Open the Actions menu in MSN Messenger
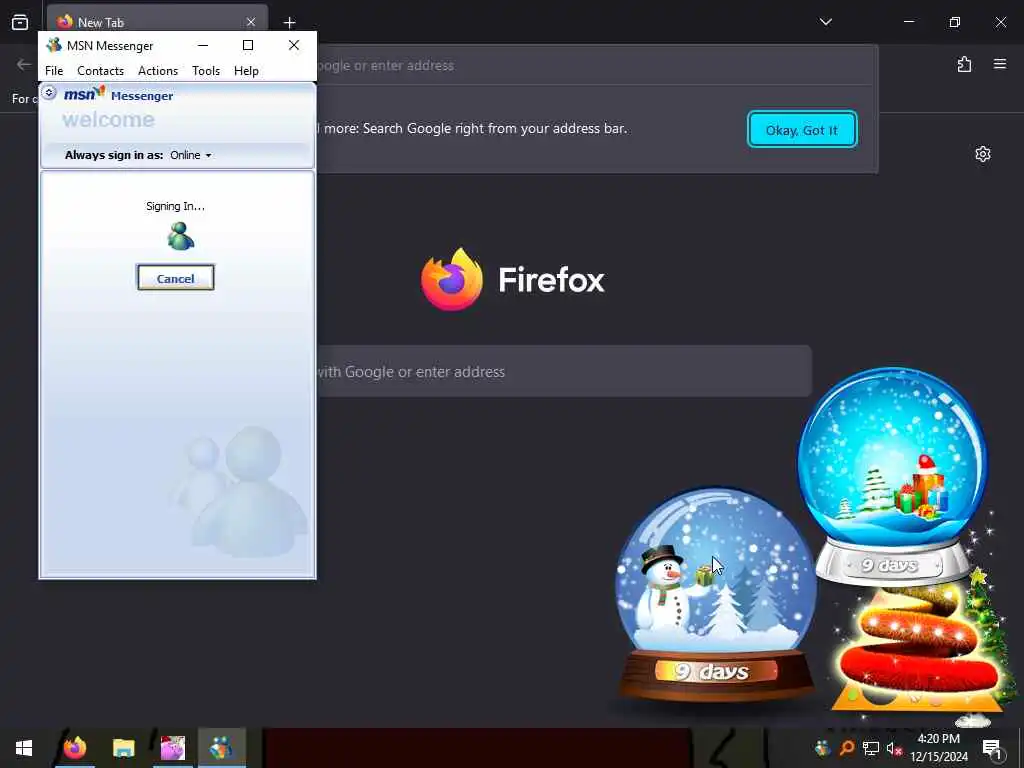 click(158, 71)
